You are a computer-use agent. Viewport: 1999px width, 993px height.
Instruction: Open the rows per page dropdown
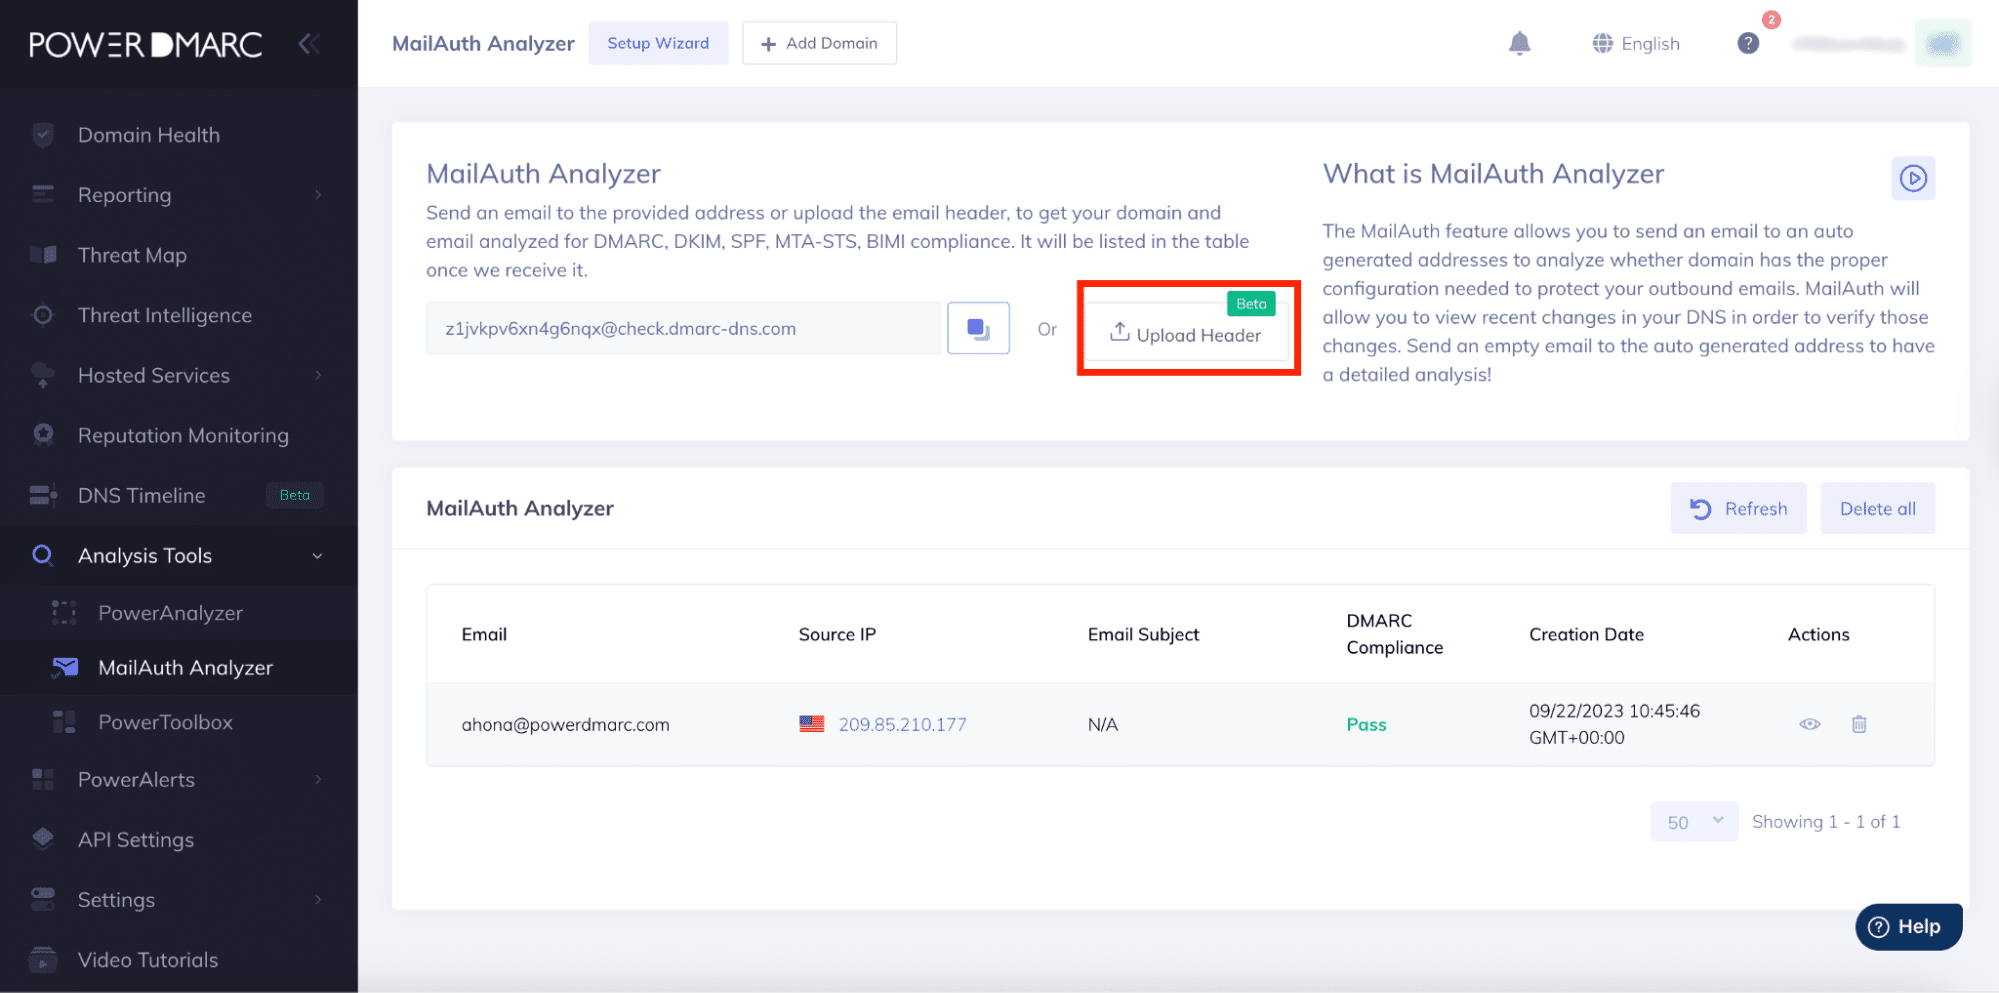pyautogui.click(x=1693, y=822)
